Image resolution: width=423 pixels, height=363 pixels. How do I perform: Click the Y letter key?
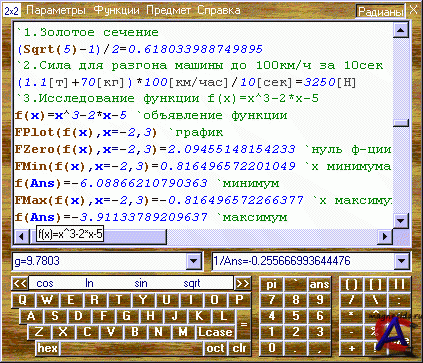[x=142, y=300]
